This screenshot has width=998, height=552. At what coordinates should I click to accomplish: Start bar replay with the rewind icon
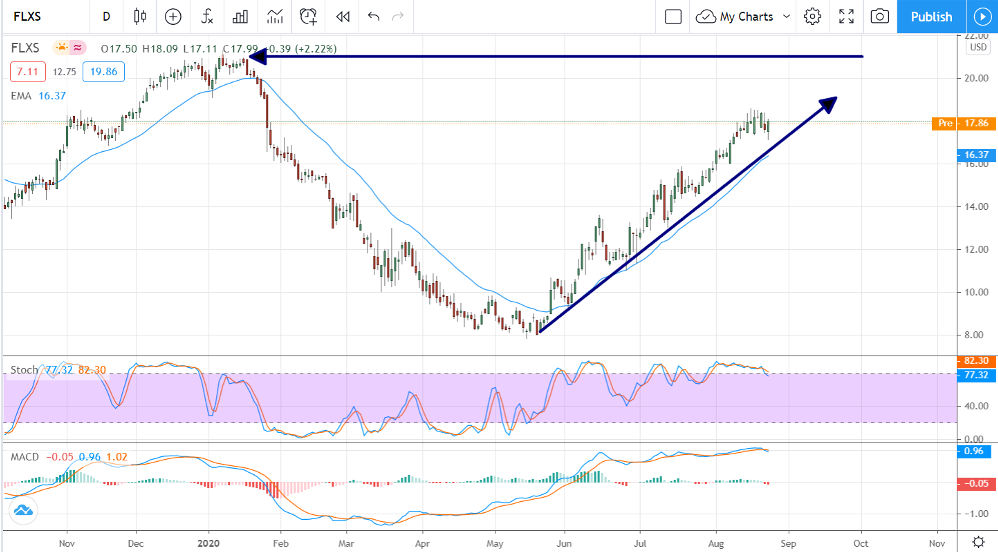click(343, 16)
